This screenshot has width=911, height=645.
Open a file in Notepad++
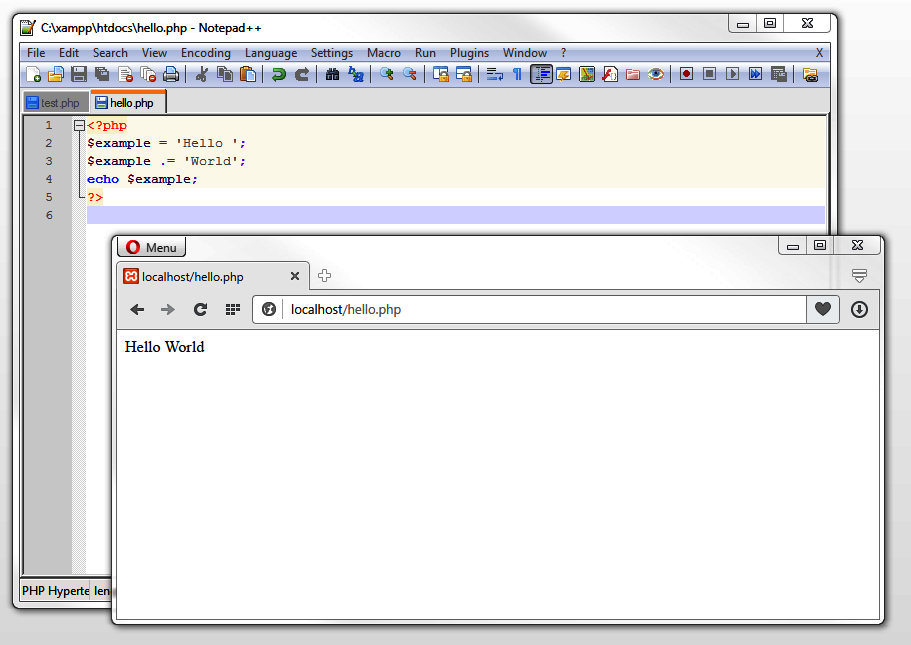pos(55,73)
